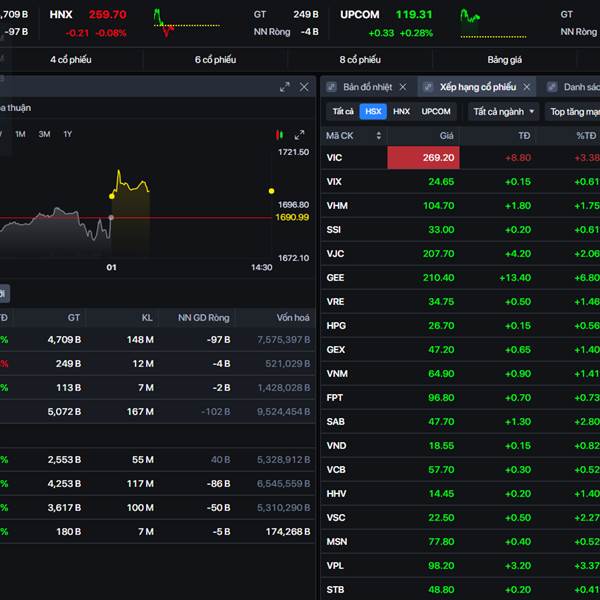Screen dimensions: 600x600
Task: Open the Tất cả ngành dropdown
Action: pos(503,112)
